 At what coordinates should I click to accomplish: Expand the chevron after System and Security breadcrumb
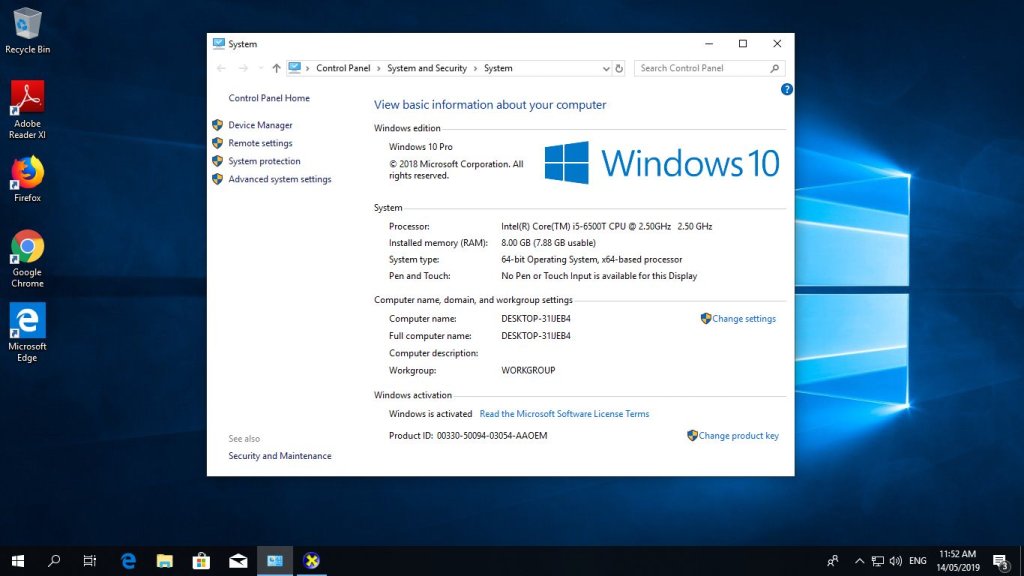click(x=475, y=68)
